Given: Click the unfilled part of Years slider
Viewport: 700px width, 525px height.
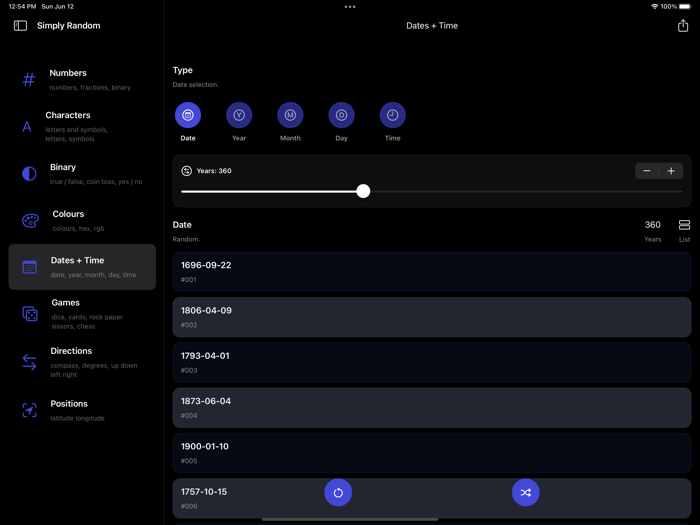Looking at the screenshot, I should point(526,192).
